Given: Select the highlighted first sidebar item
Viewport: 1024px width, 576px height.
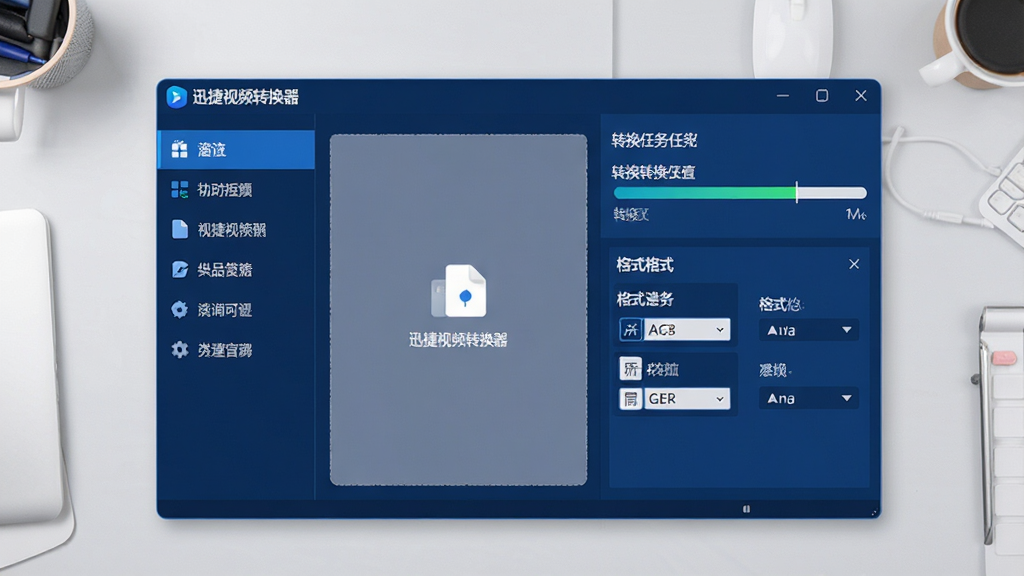Looking at the screenshot, I should pos(236,150).
